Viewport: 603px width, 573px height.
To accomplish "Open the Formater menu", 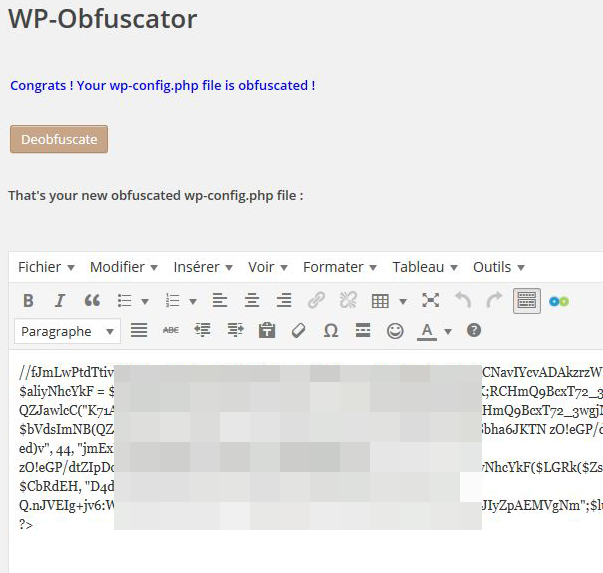I will (340, 267).
